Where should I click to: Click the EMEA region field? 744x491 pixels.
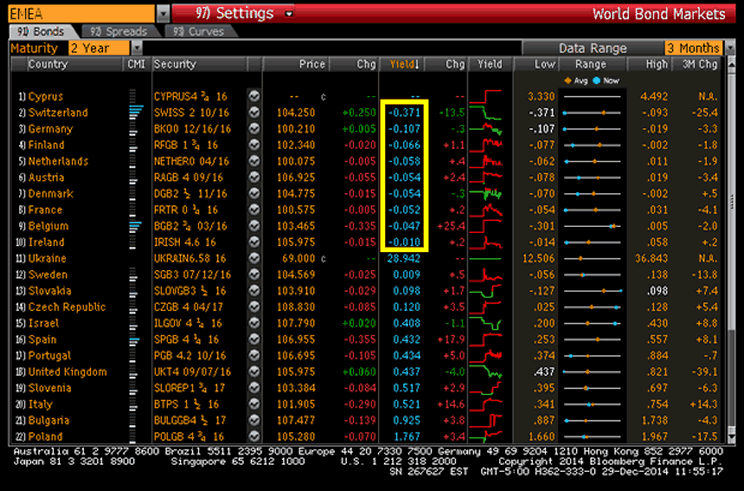click(82, 14)
